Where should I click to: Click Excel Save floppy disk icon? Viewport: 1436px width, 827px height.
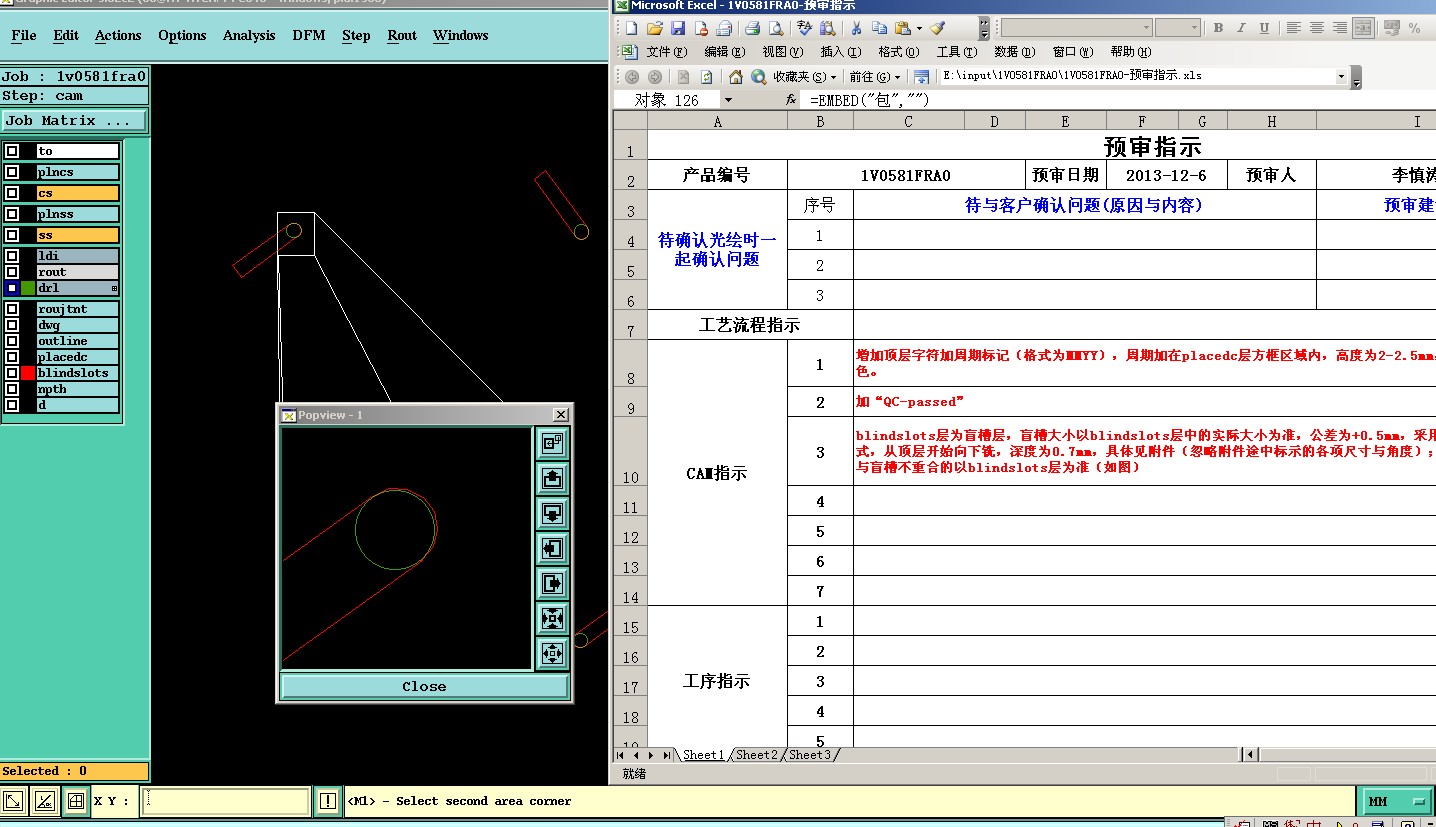(678, 28)
